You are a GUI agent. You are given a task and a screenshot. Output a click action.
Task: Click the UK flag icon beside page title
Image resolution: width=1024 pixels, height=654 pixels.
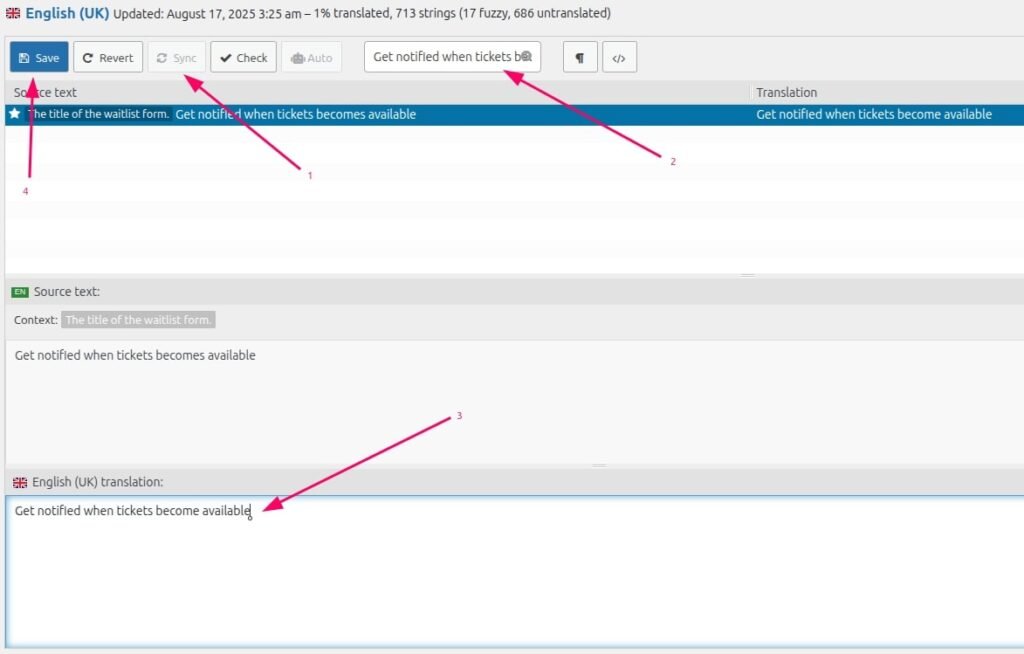pos(12,14)
